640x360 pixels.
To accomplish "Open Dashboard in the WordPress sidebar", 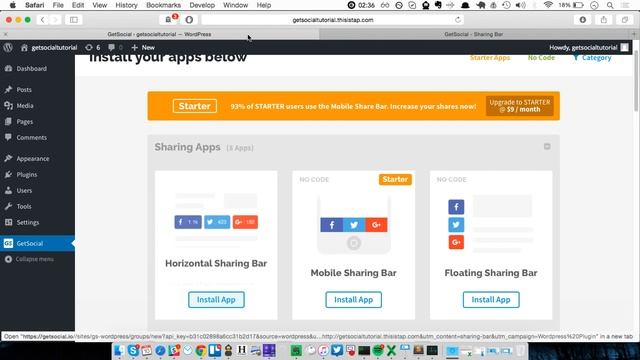I will 31,69.
